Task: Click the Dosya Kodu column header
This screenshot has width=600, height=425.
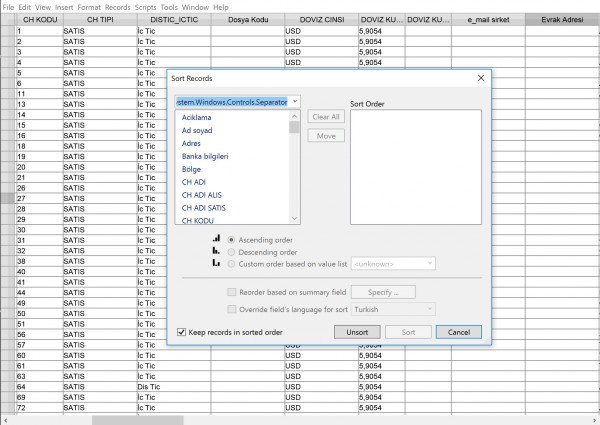Action: (248, 20)
